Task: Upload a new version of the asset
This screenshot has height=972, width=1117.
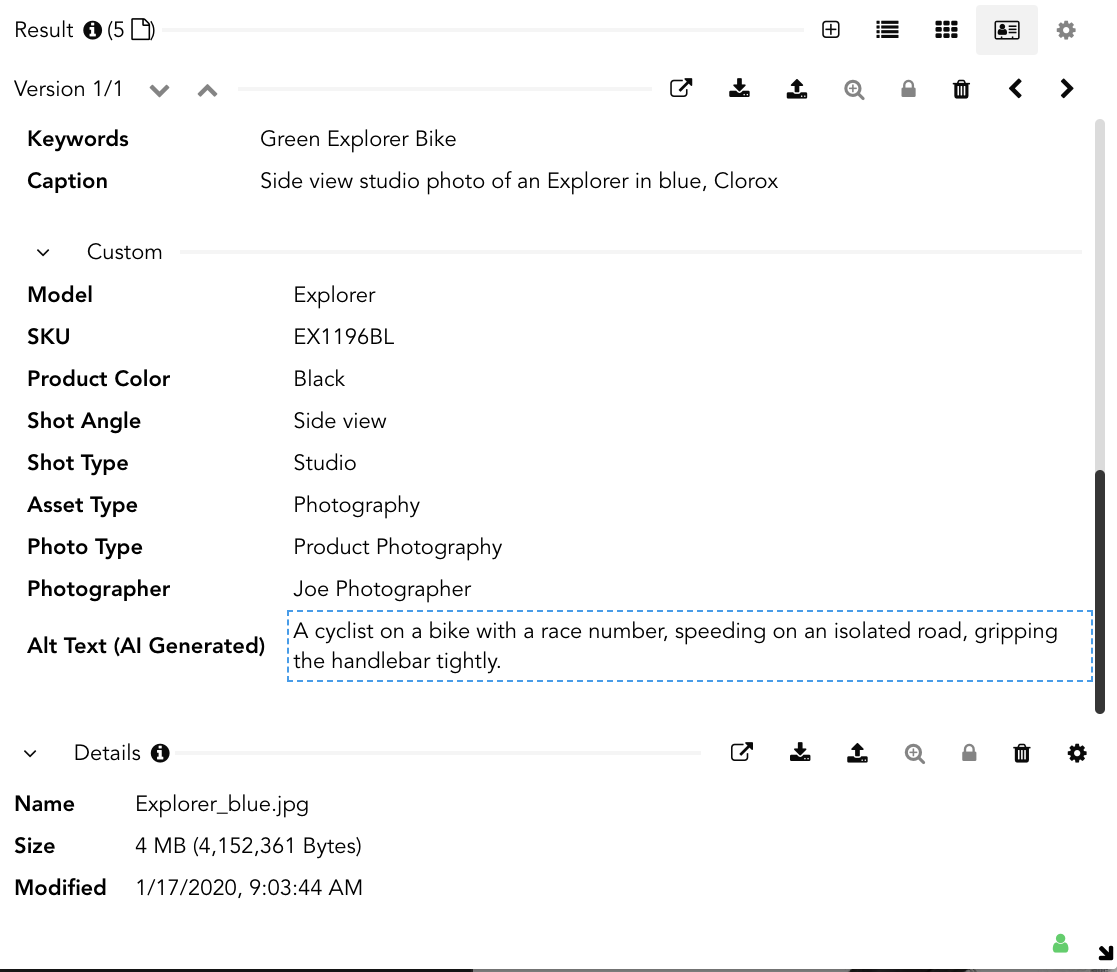Action: (x=797, y=88)
